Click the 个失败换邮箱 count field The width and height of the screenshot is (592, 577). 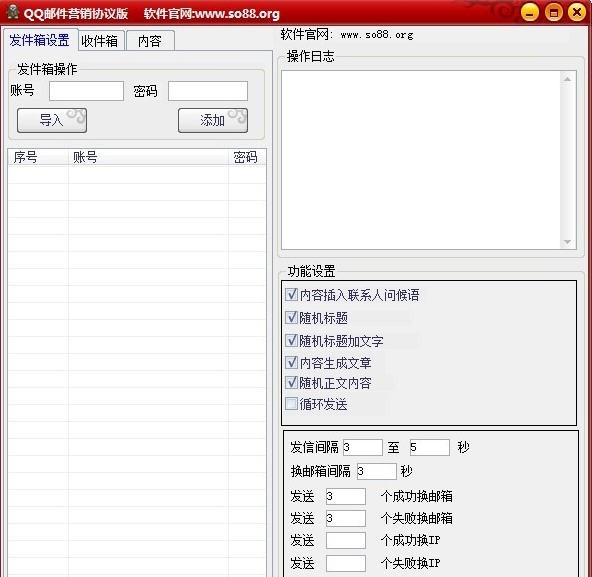346,518
